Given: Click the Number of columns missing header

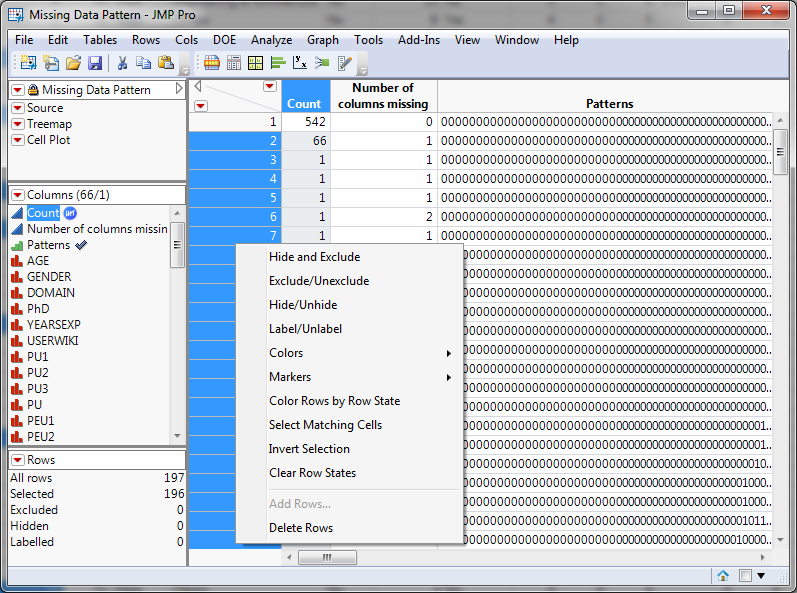Looking at the screenshot, I should click(384, 96).
